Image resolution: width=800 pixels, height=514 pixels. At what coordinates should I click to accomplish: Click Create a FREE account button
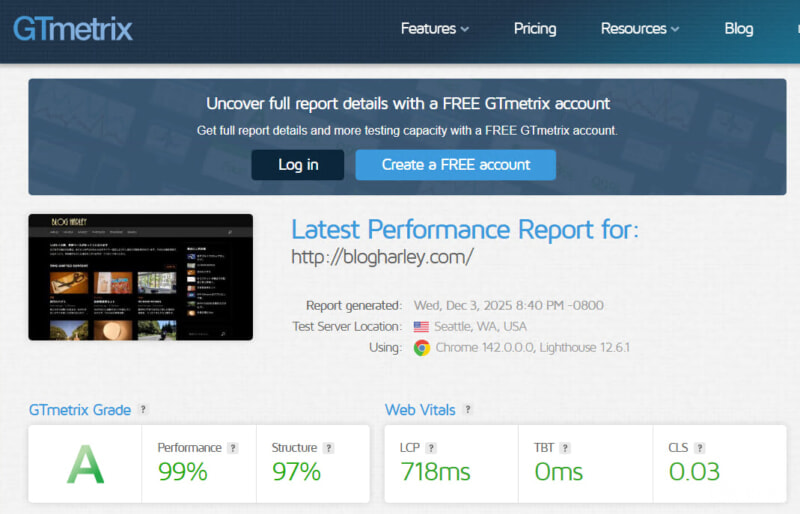point(456,165)
